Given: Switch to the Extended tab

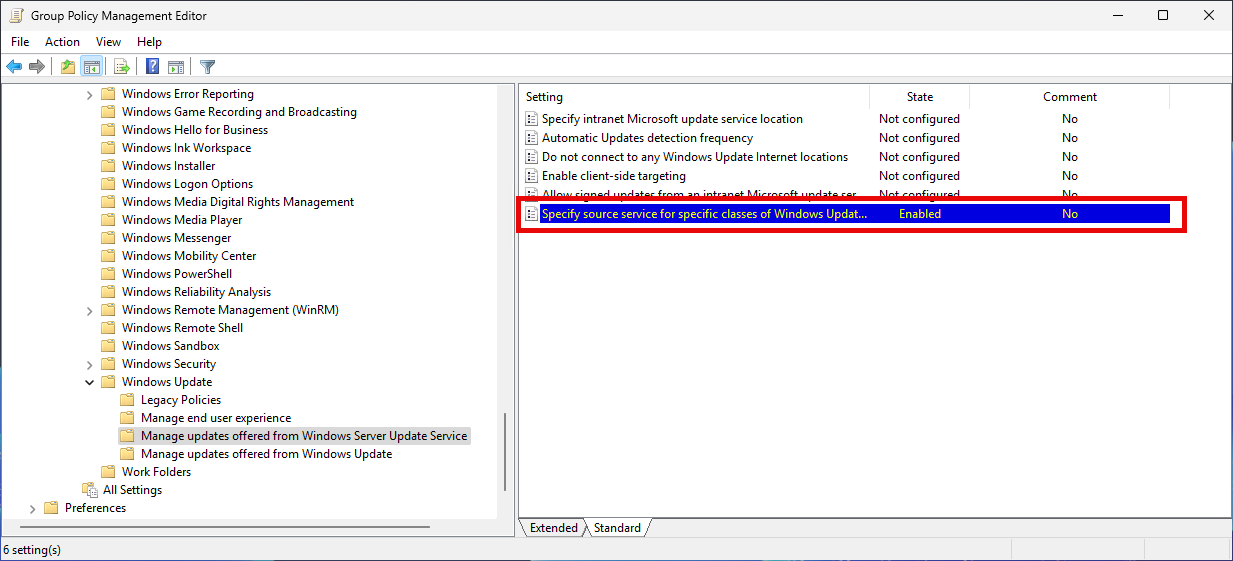Looking at the screenshot, I should pos(554,528).
